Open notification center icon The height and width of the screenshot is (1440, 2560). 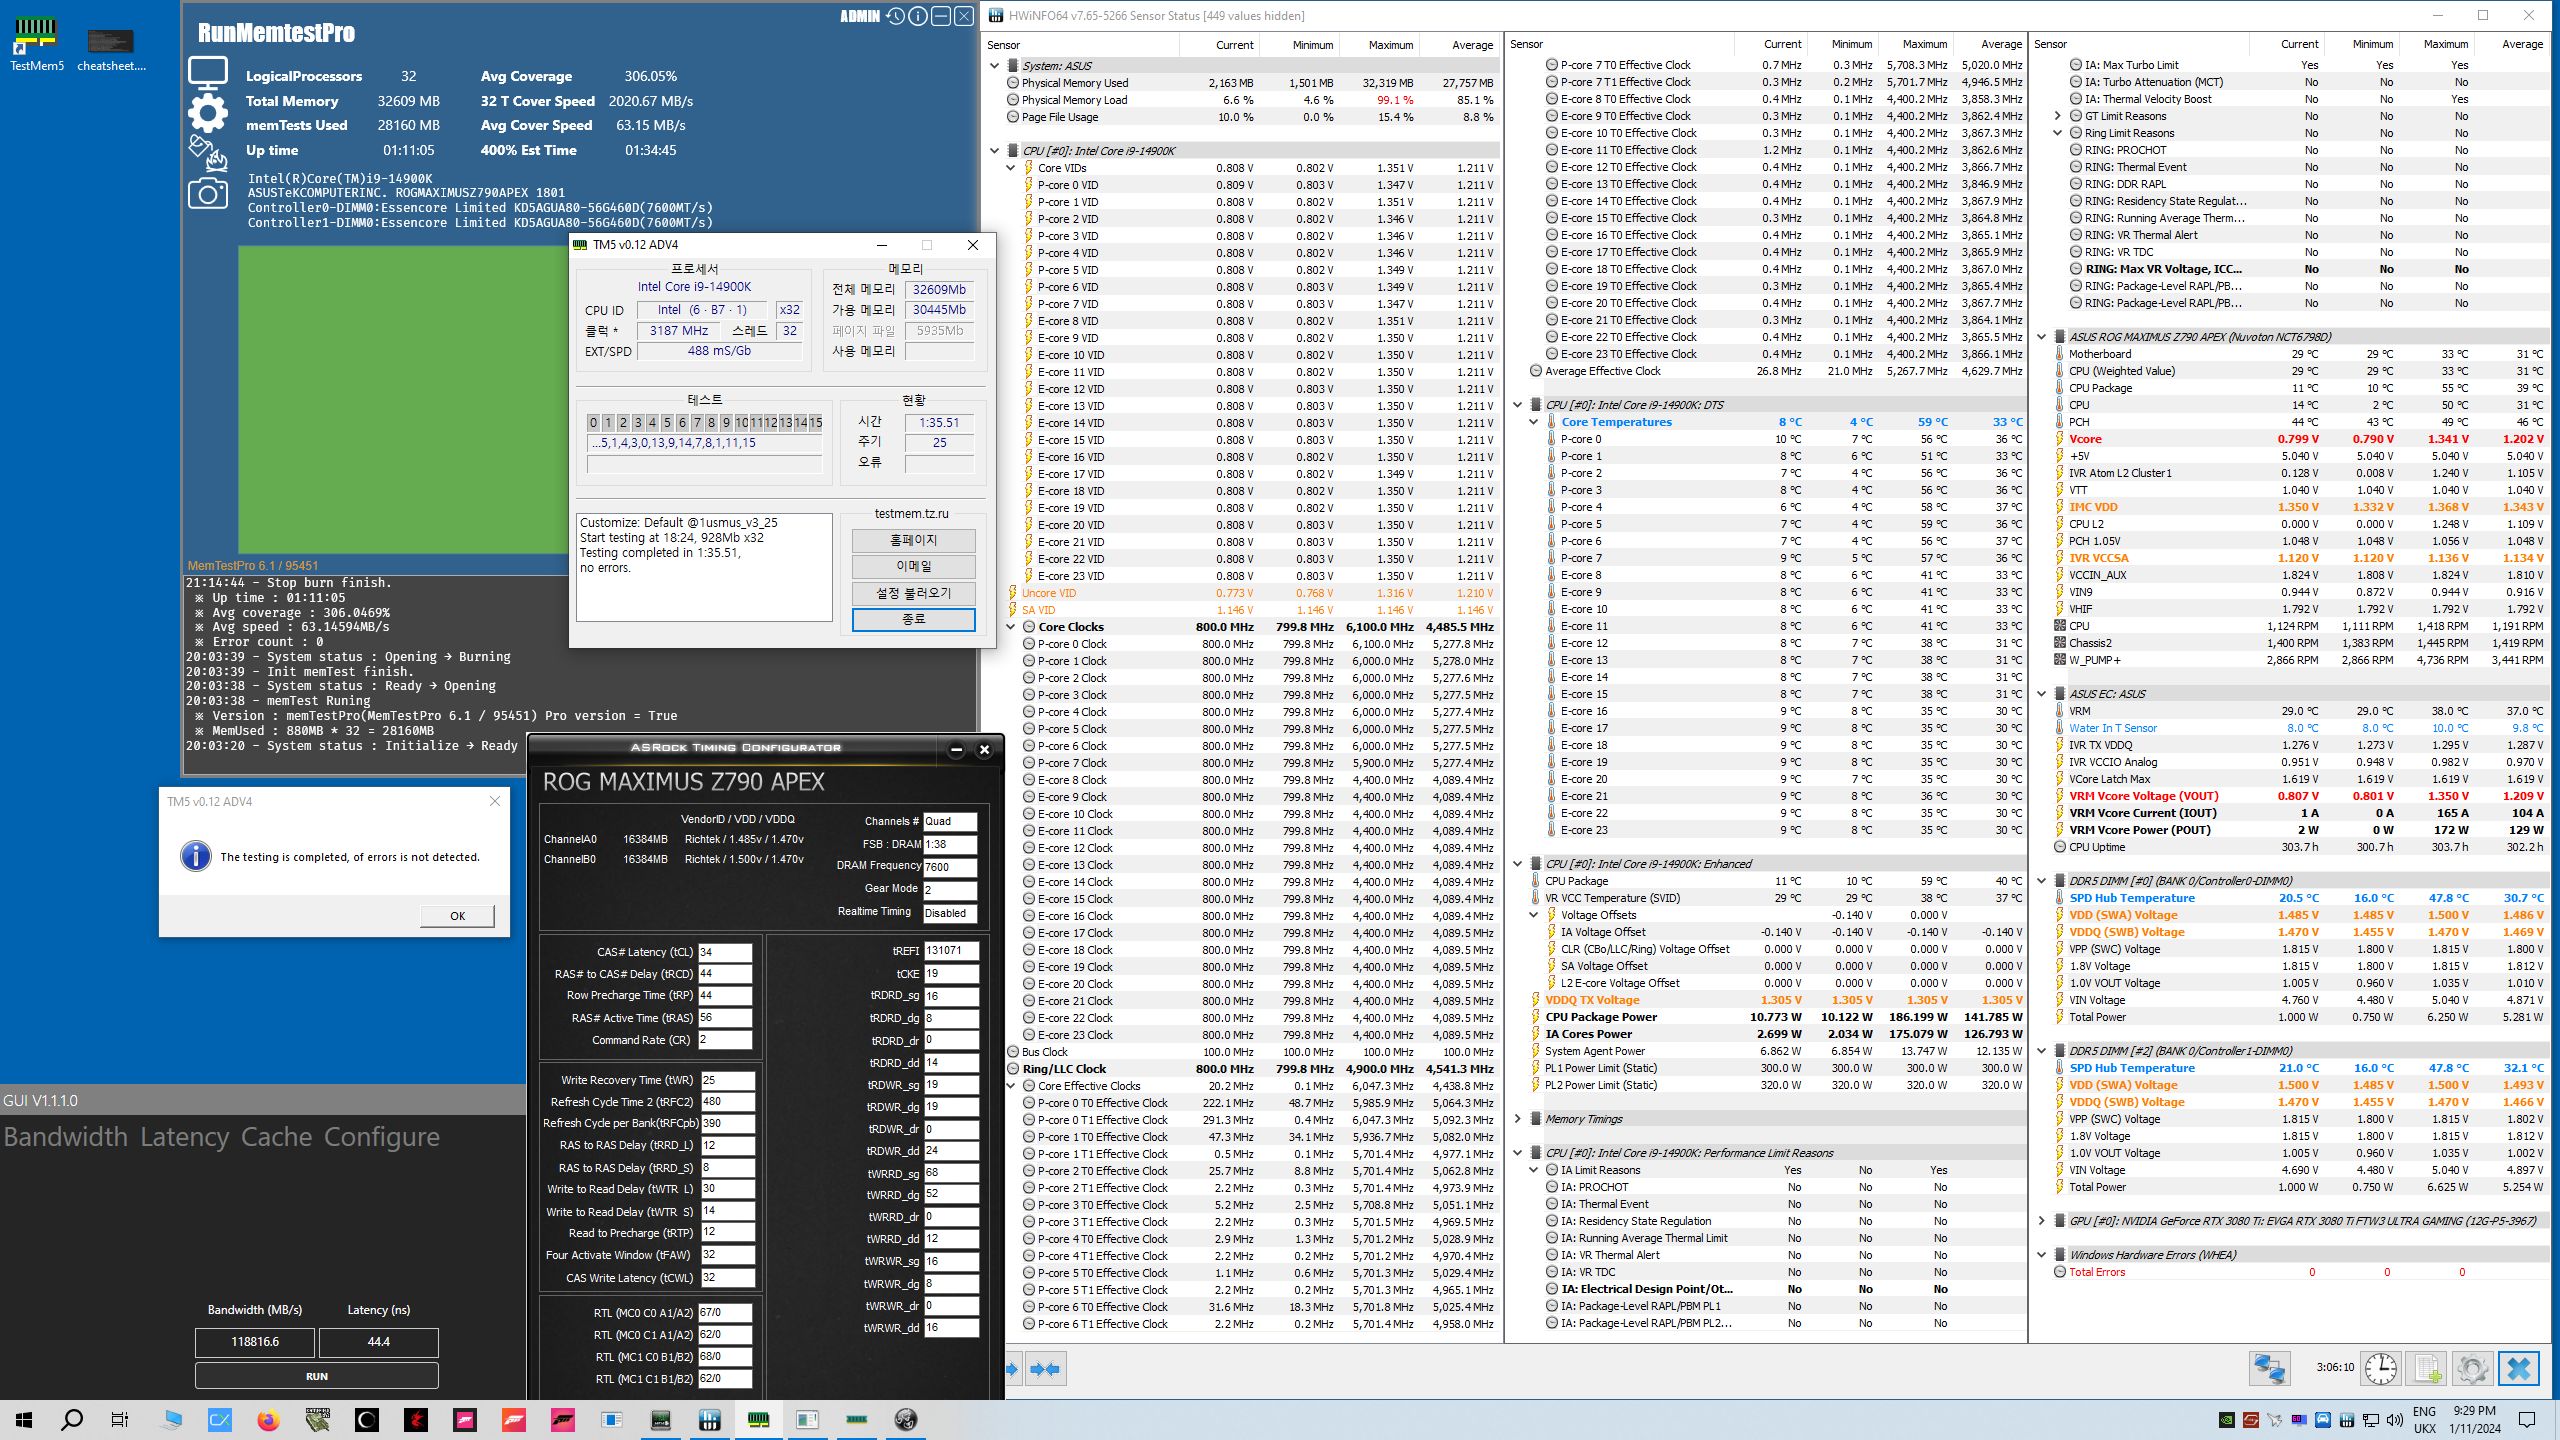[x=2527, y=1420]
